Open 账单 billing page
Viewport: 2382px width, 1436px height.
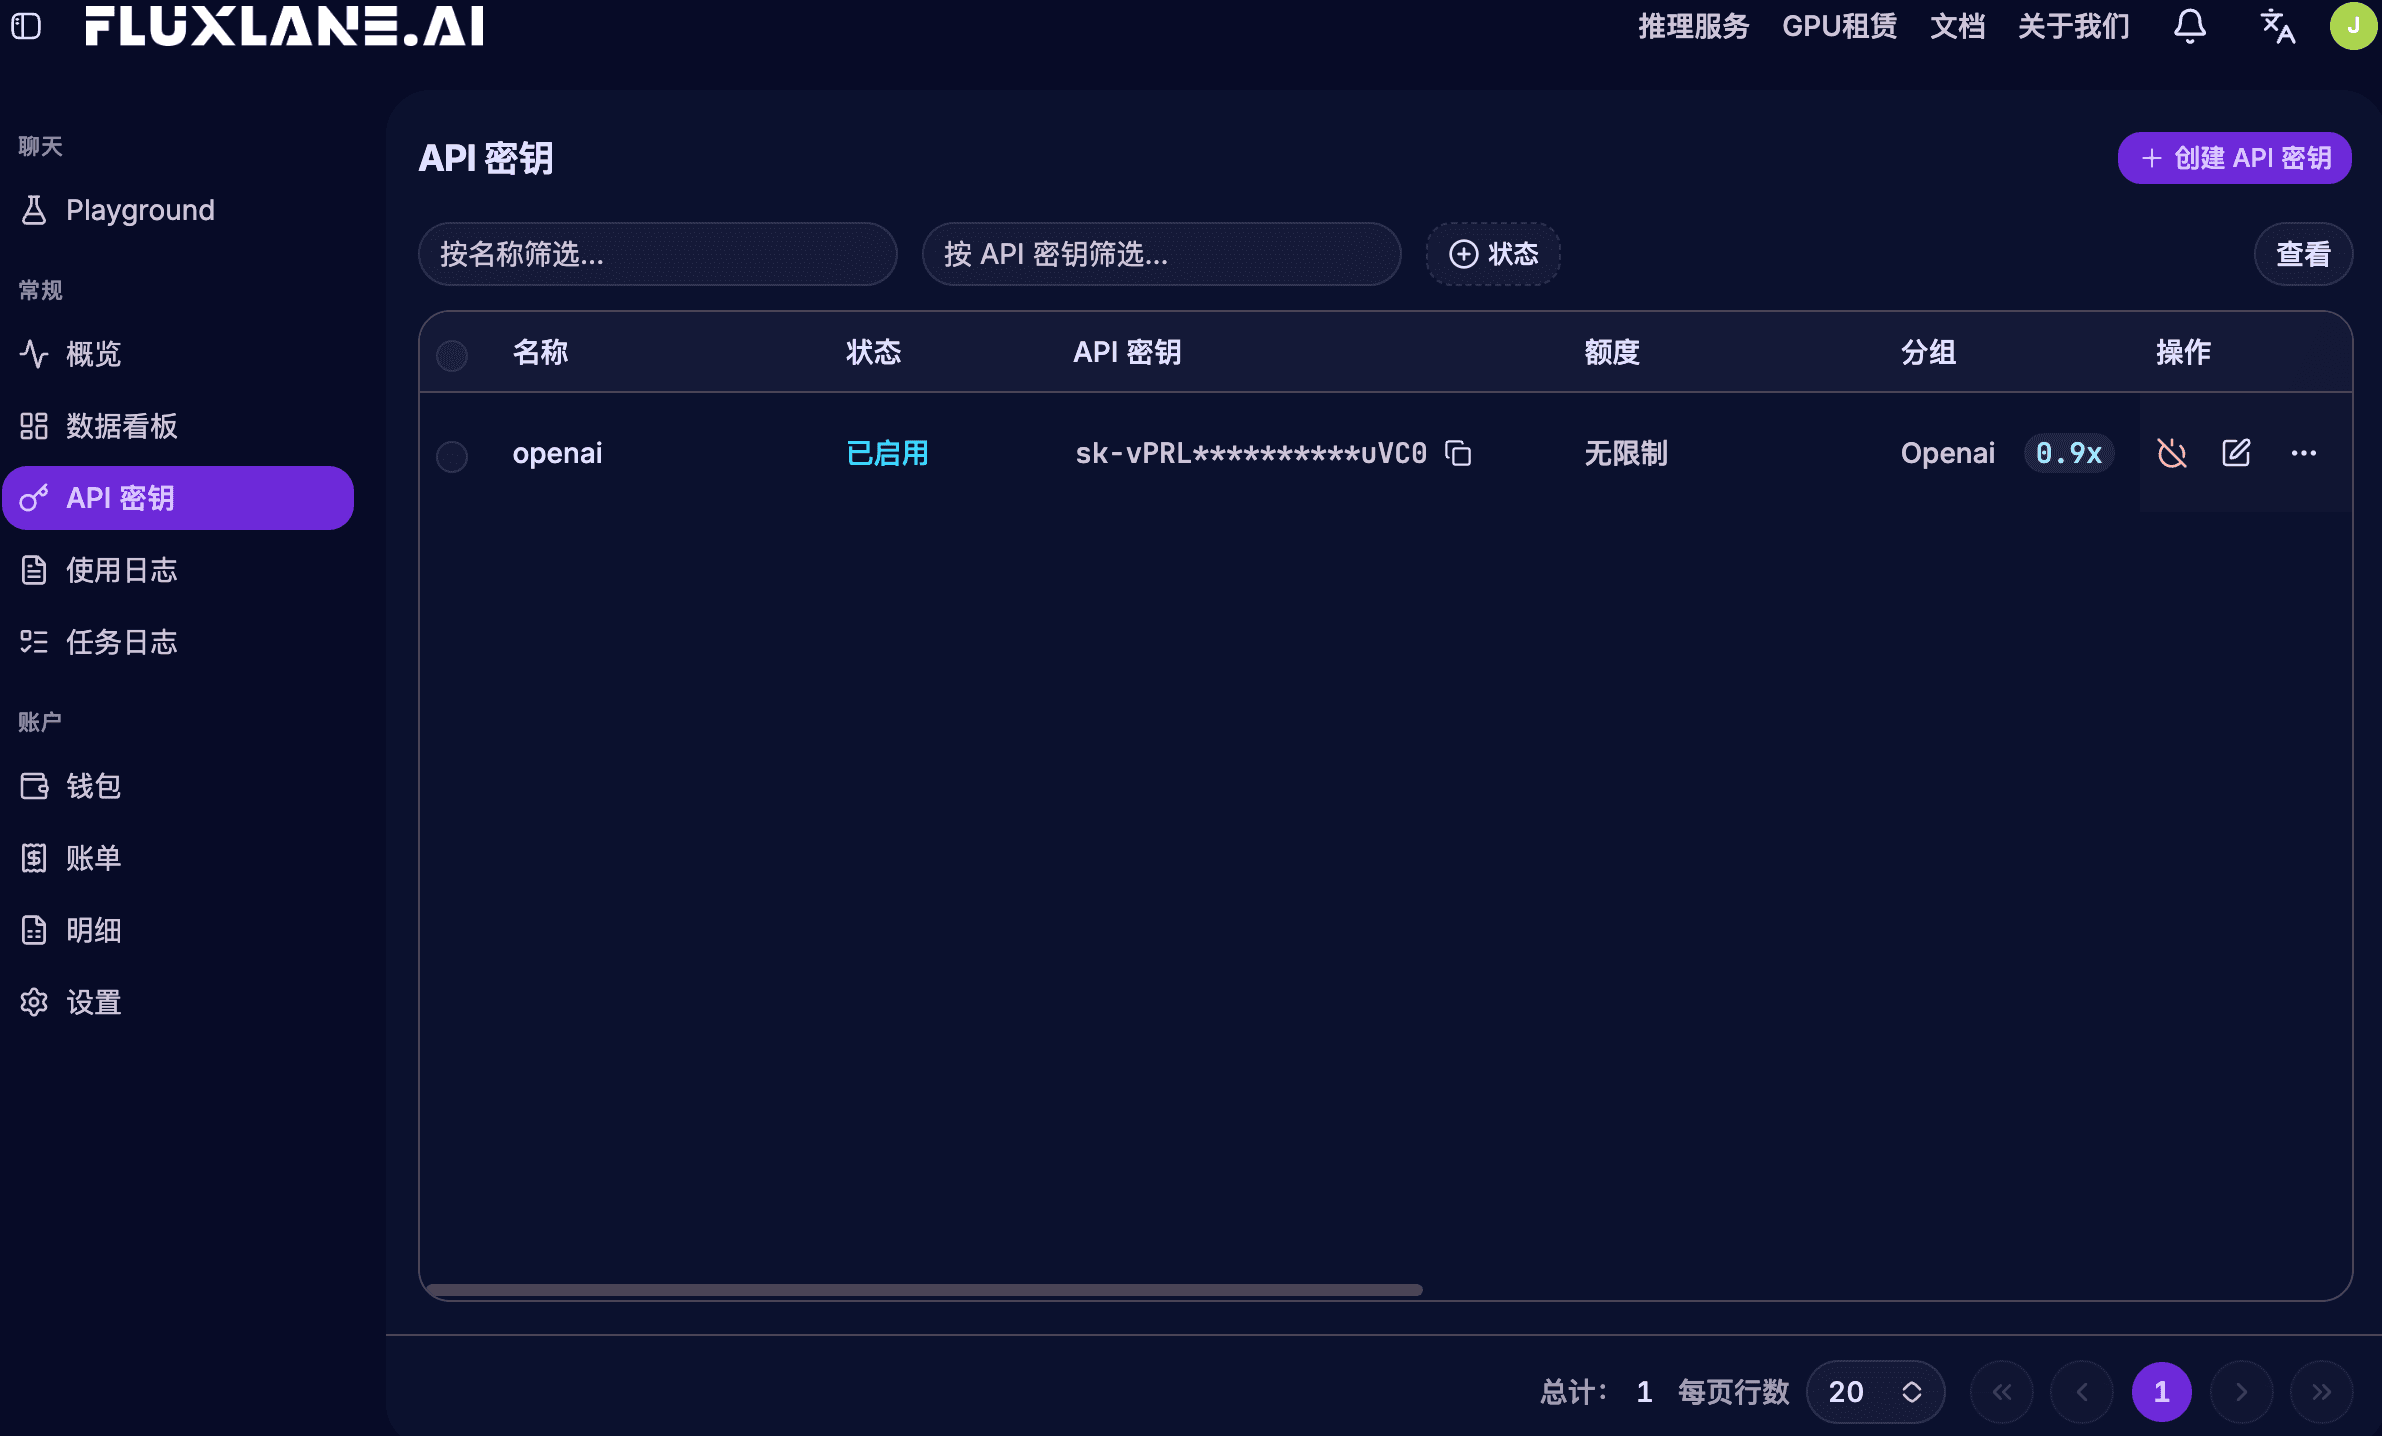(178, 858)
